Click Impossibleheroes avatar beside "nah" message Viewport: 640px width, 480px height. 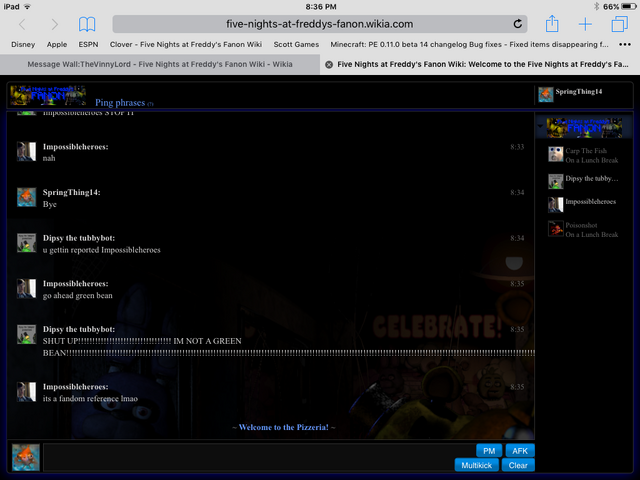point(27,151)
